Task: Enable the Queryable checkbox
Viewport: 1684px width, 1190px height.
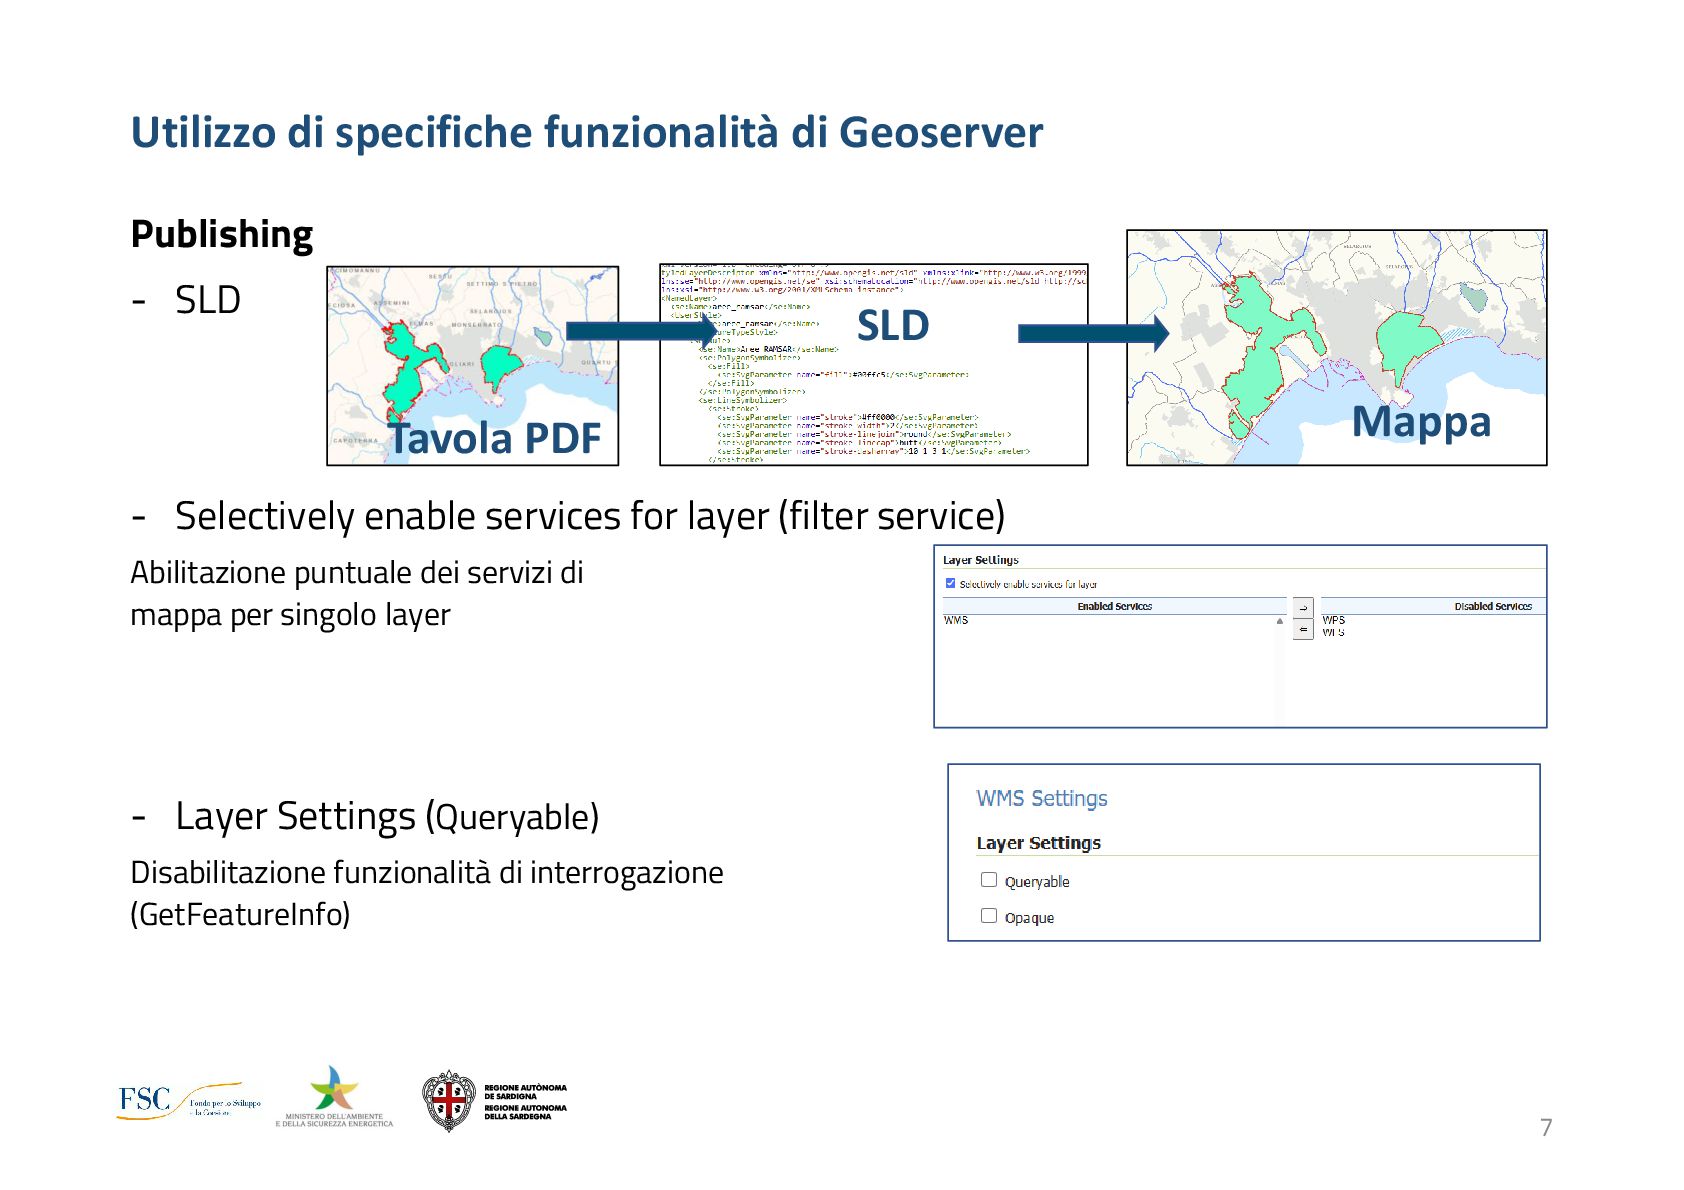Action: [989, 880]
